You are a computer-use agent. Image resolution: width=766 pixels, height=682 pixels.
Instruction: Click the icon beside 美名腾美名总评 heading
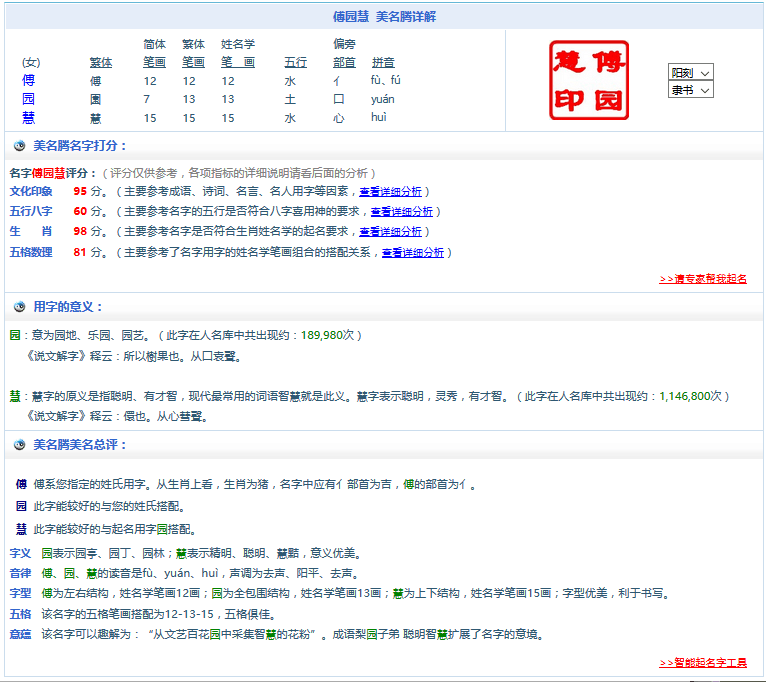click(19, 445)
